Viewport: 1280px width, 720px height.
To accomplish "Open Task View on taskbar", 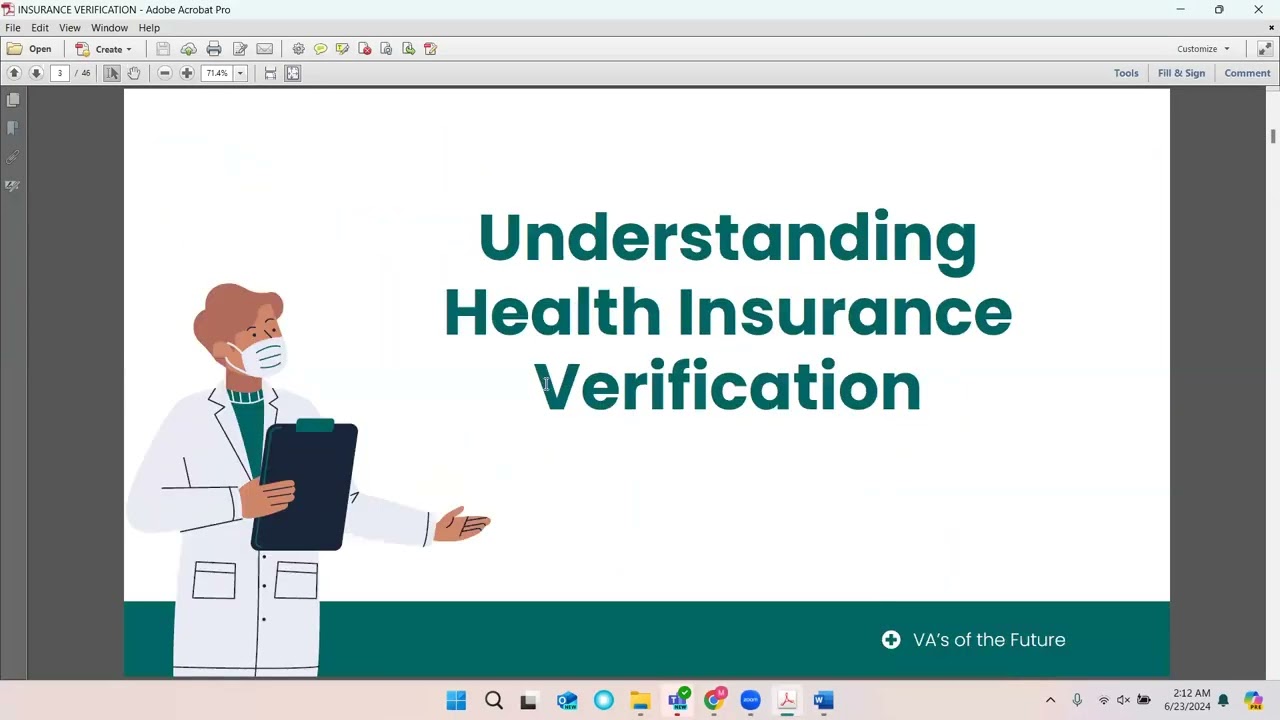I will 529,700.
